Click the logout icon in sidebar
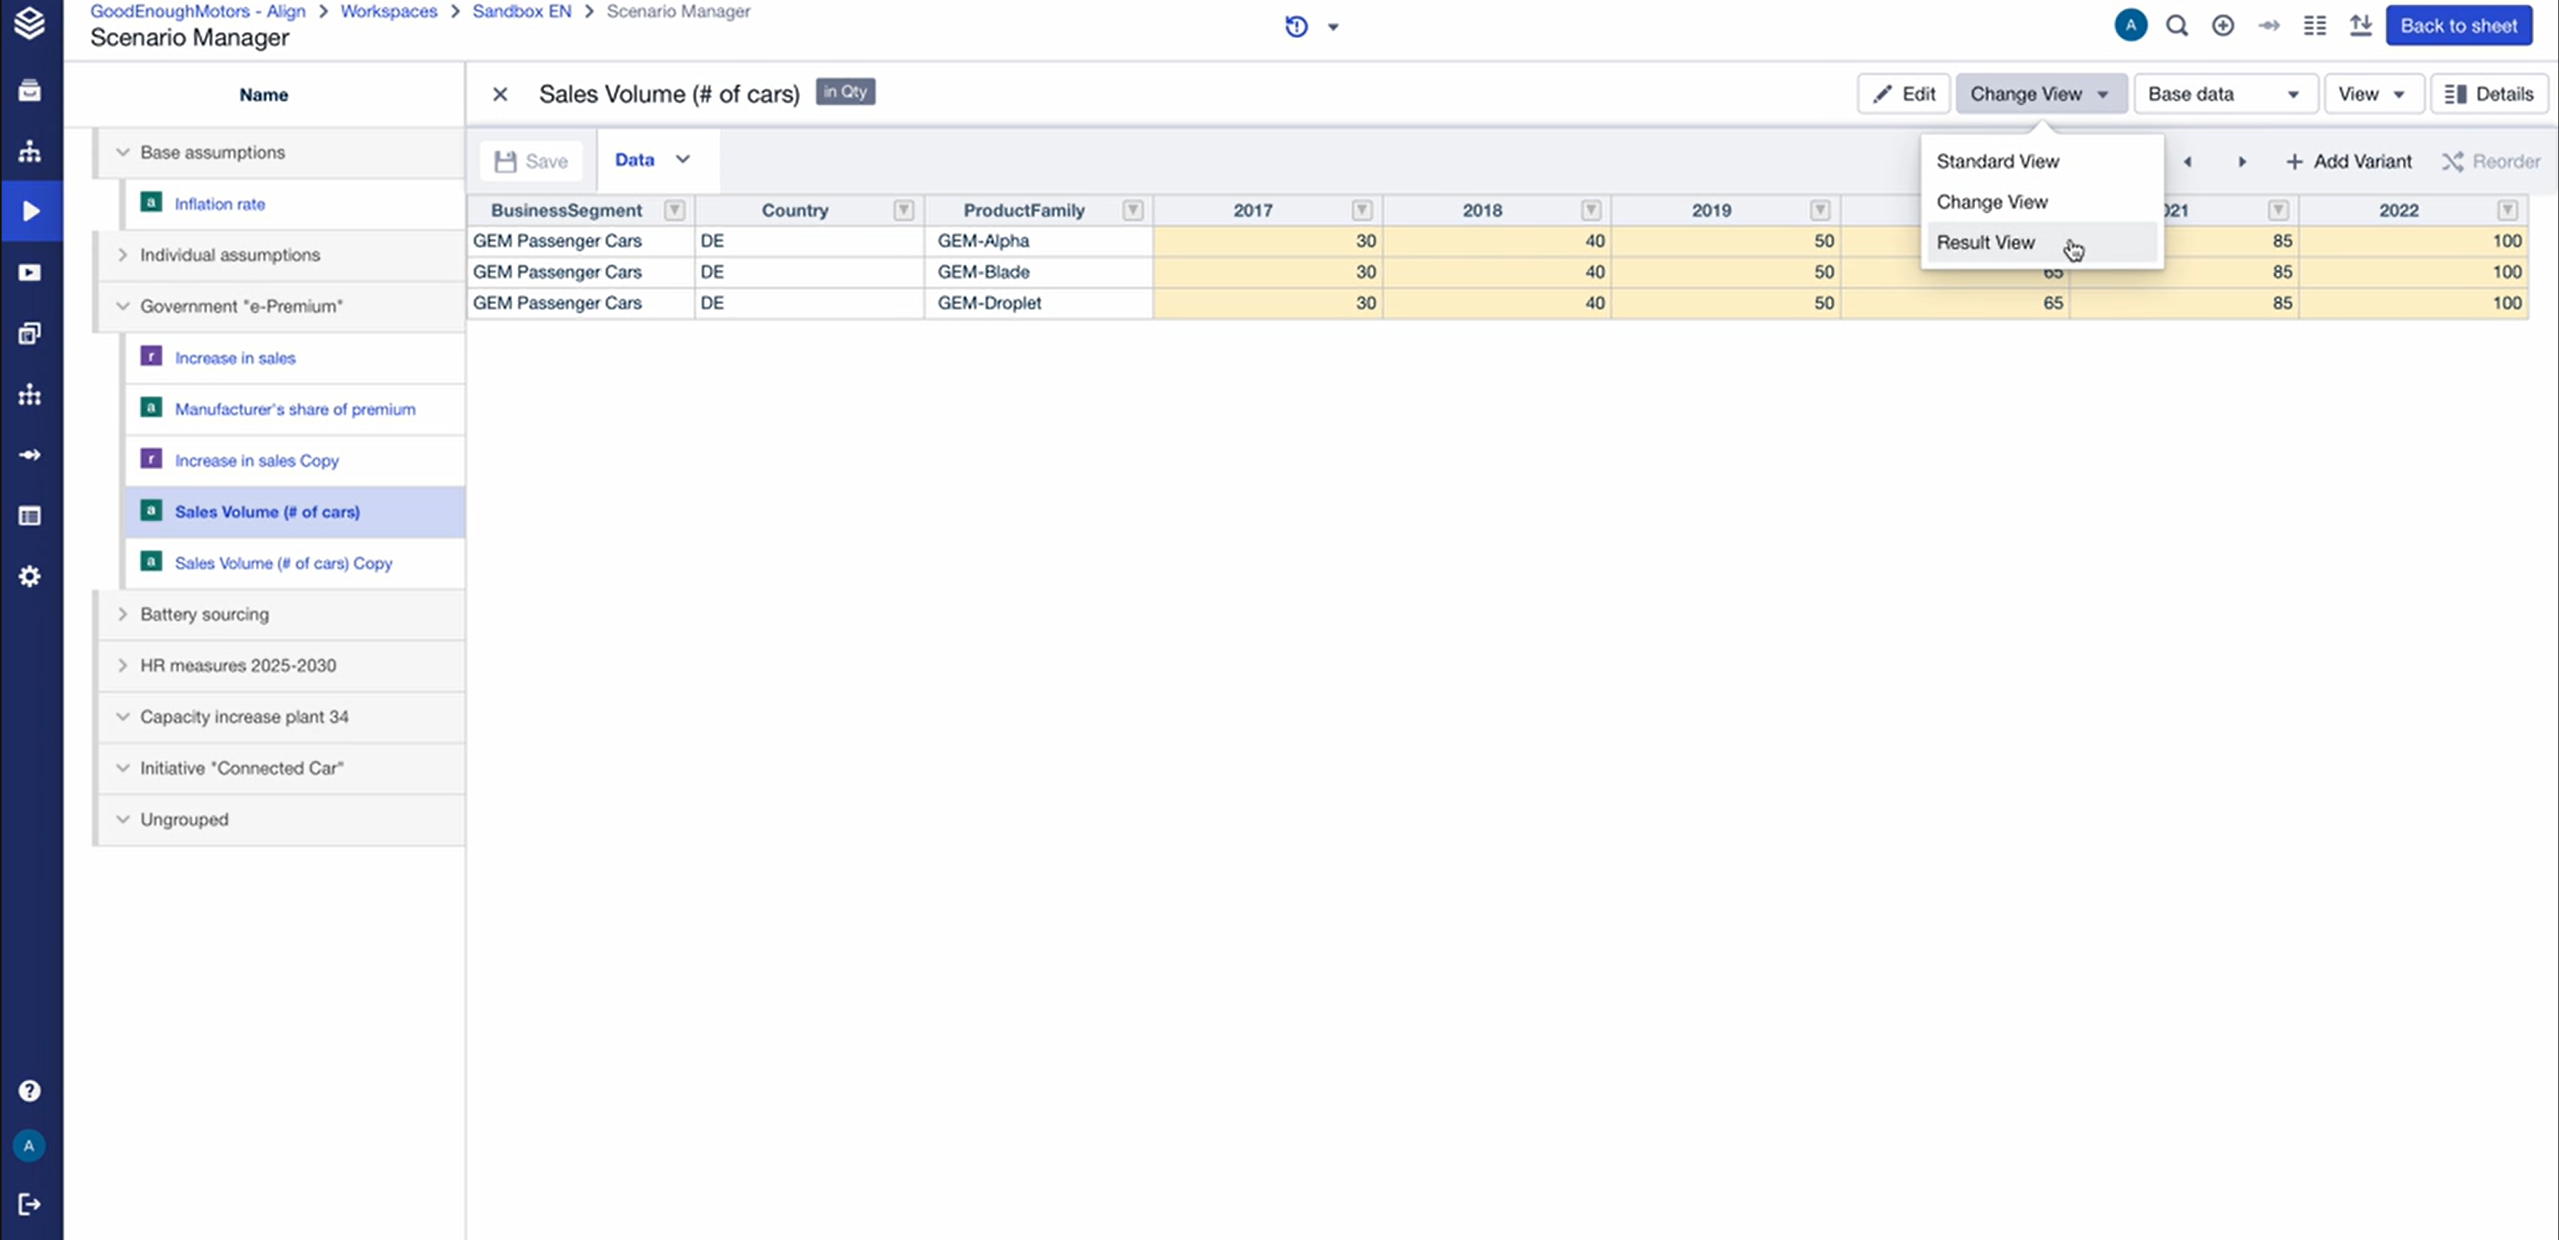Screen dimensions: 2559x1240 29,1204
